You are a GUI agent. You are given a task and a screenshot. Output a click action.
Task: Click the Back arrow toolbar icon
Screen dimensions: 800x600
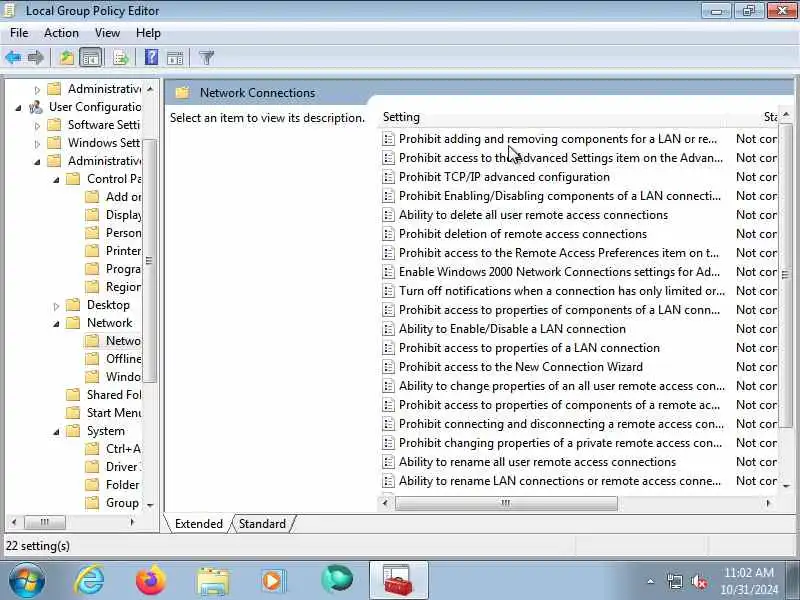13,58
